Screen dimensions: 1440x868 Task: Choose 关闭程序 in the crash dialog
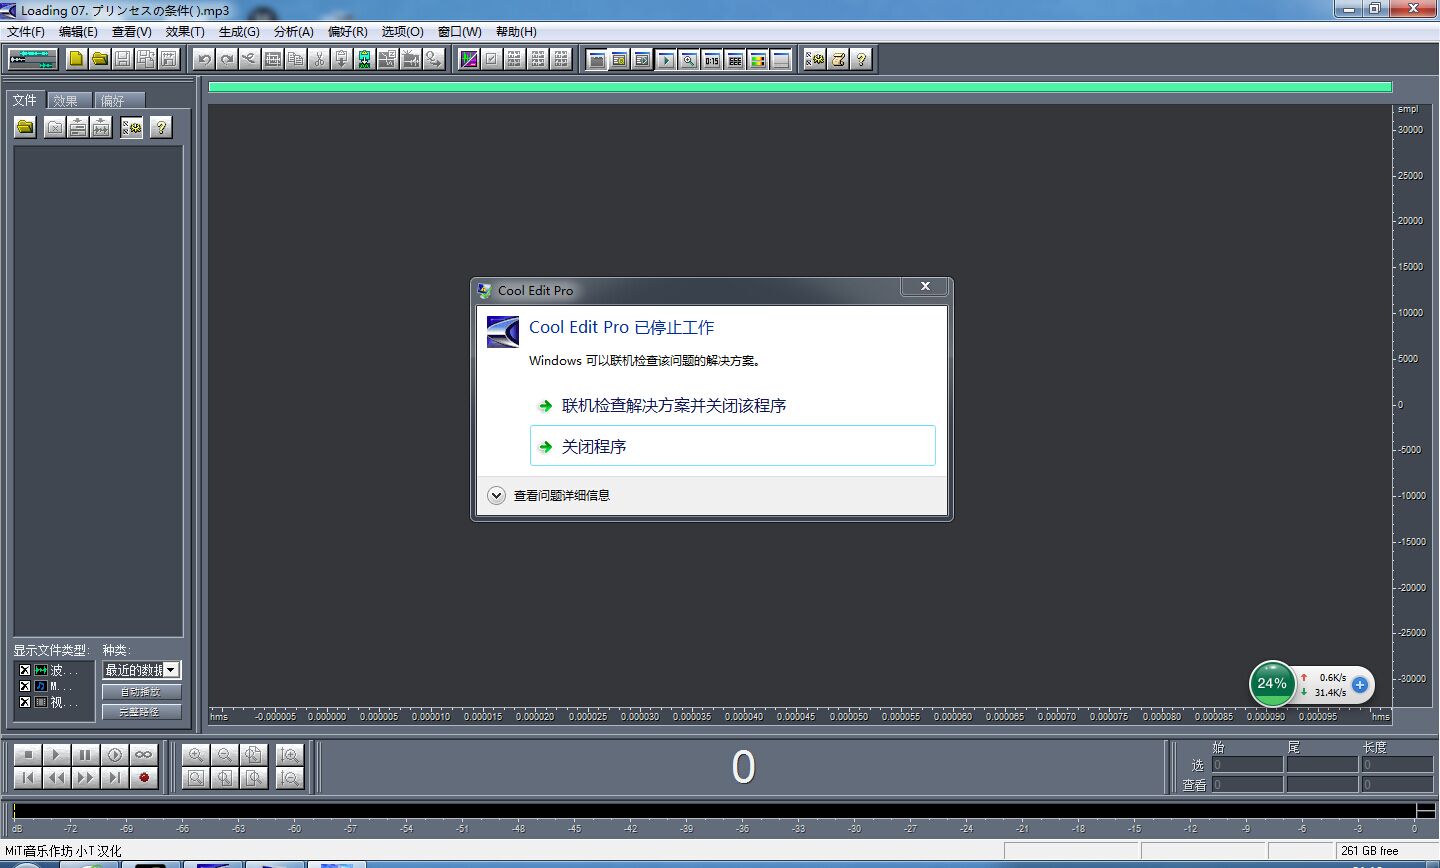[733, 446]
